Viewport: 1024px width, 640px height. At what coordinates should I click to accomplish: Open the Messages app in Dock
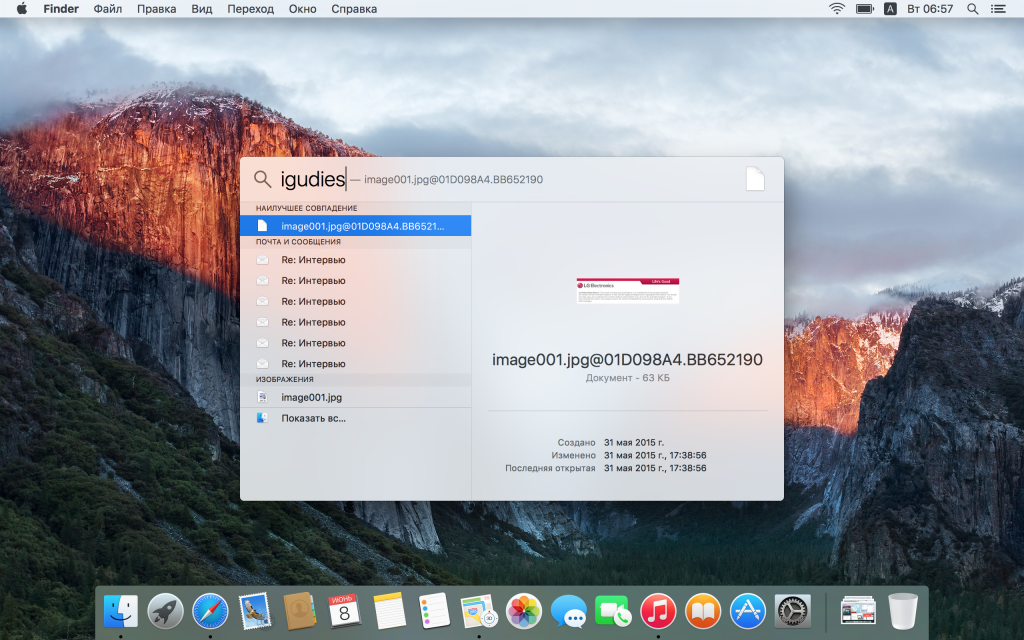569,610
